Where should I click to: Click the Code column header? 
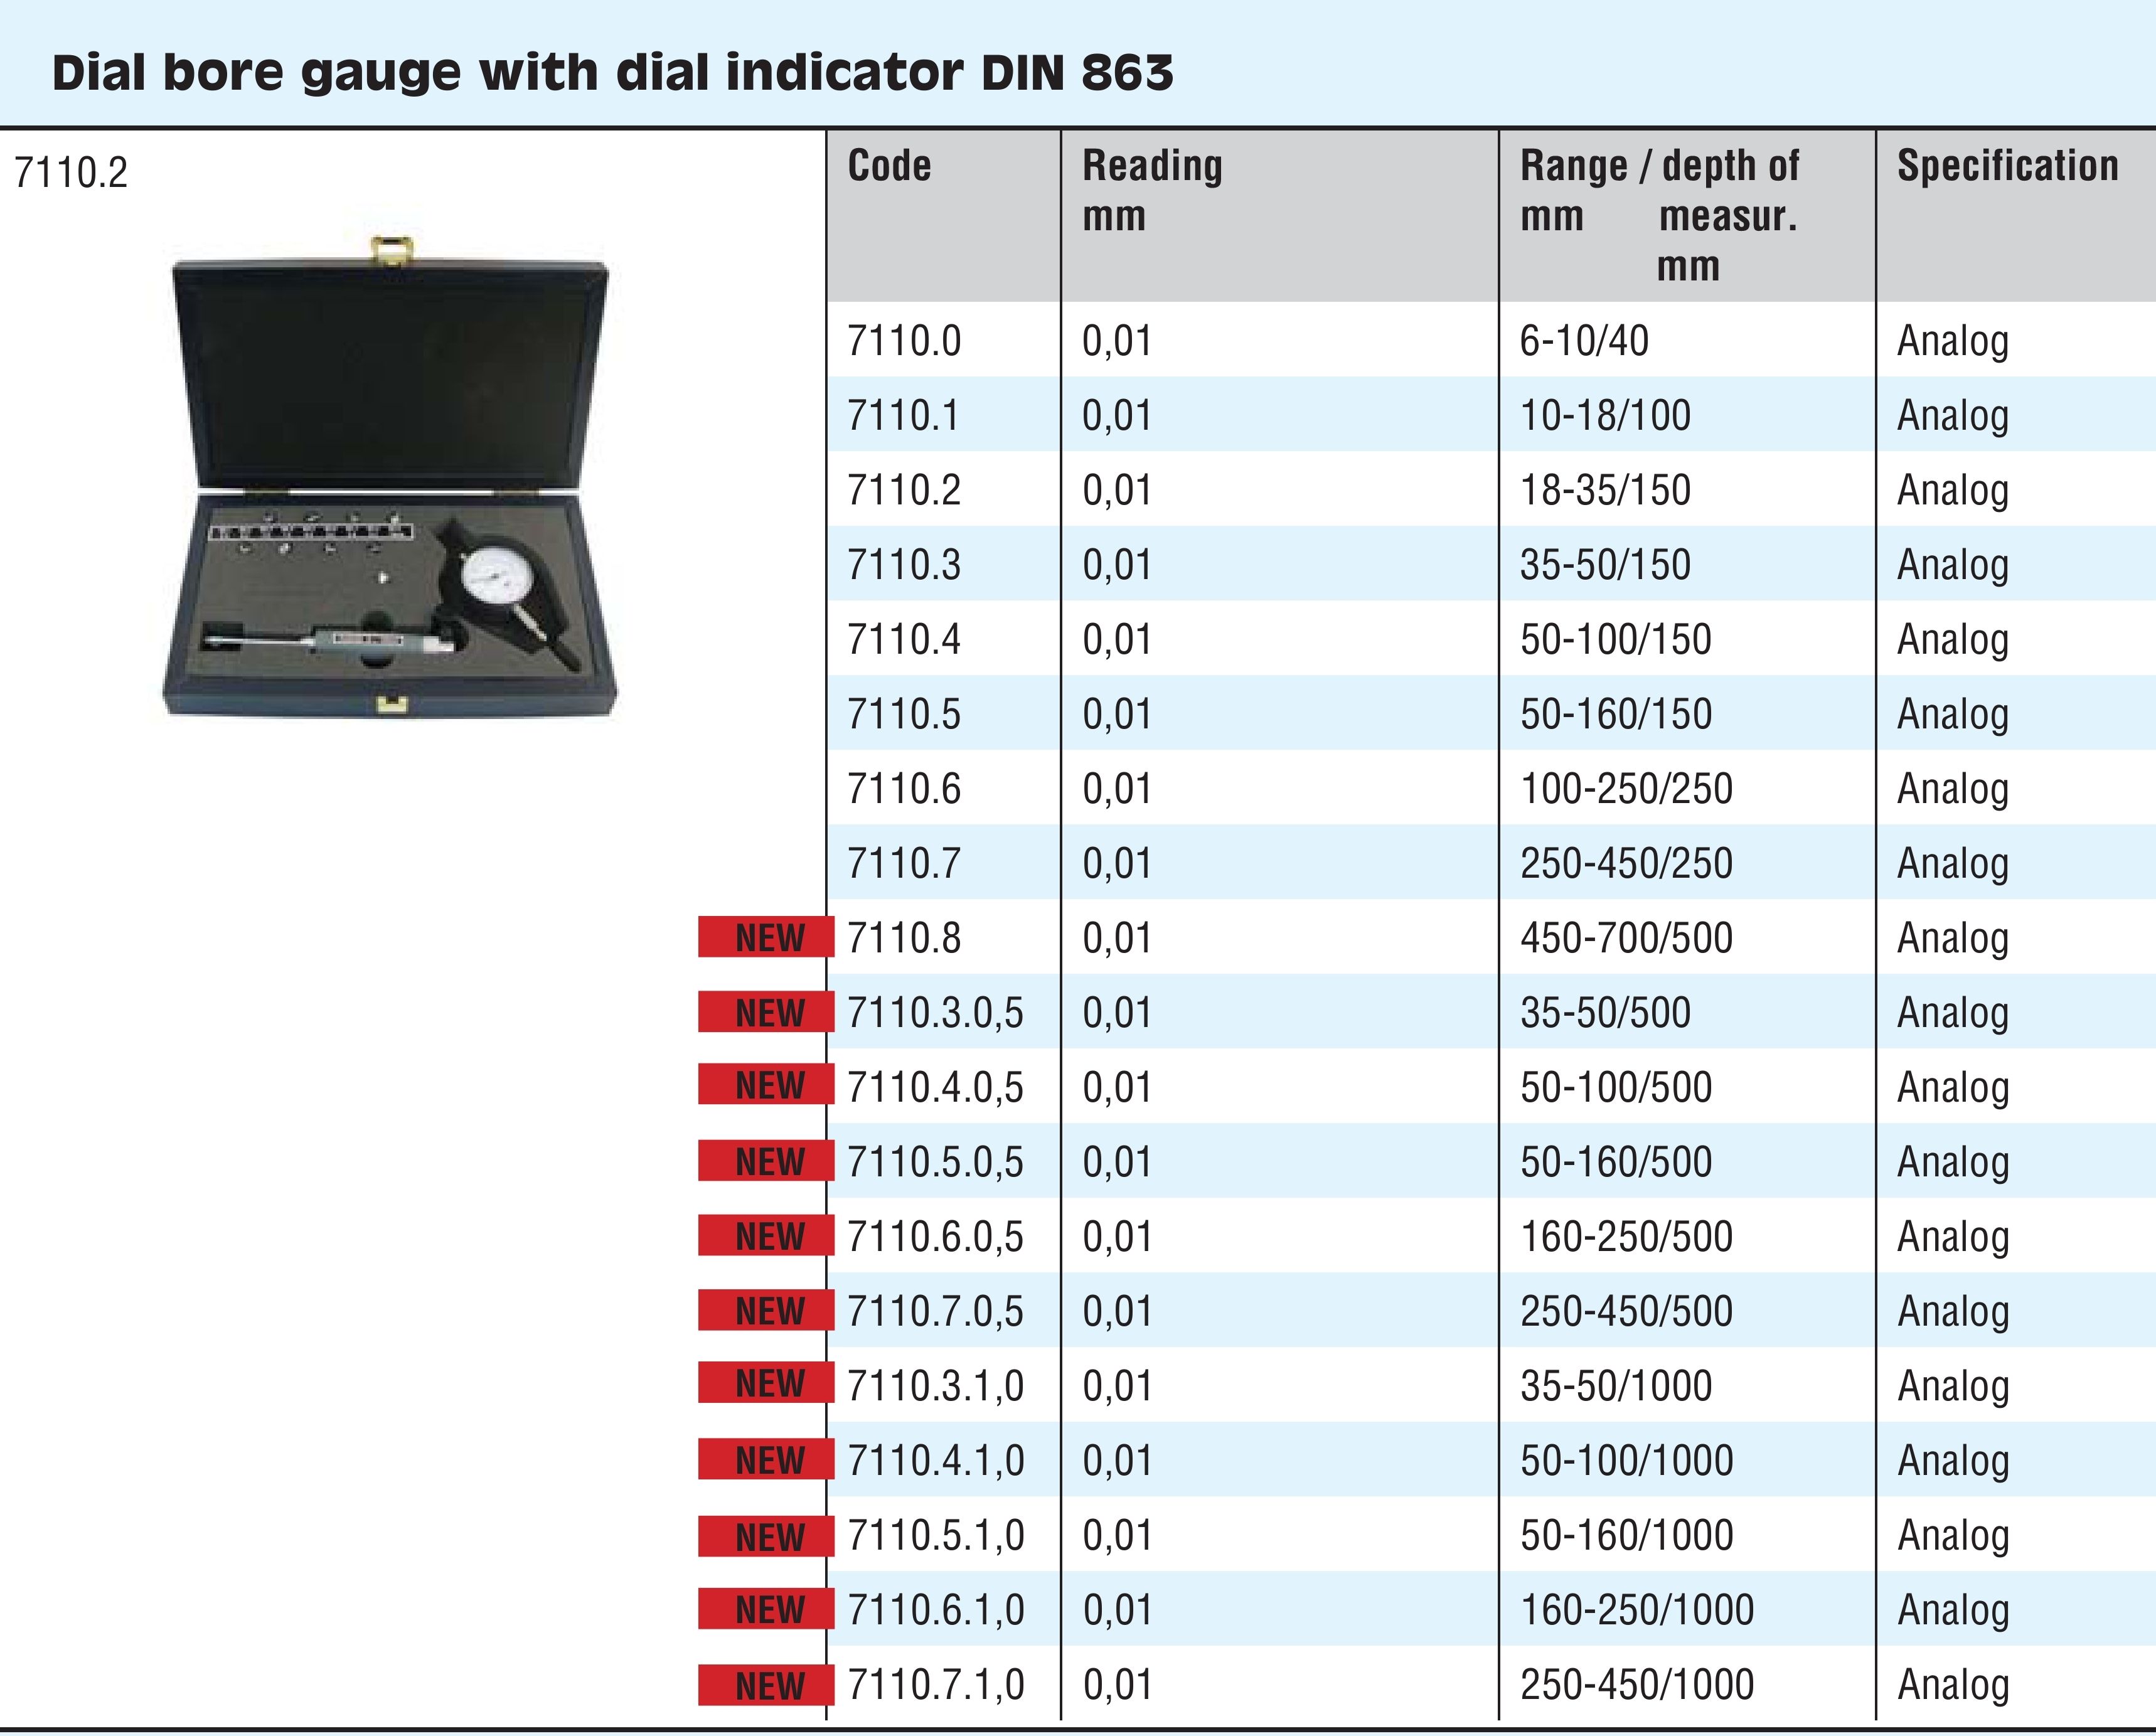pos(889,166)
